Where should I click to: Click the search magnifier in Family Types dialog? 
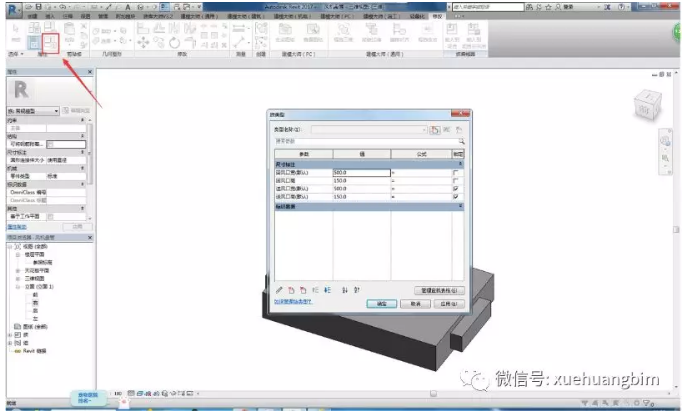coord(461,141)
